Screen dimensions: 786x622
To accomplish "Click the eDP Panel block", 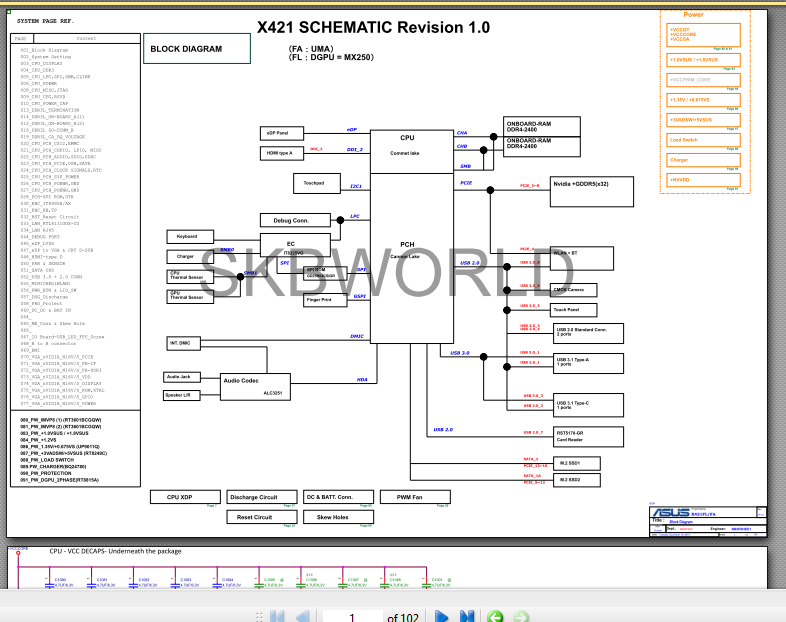I will pos(282,133).
